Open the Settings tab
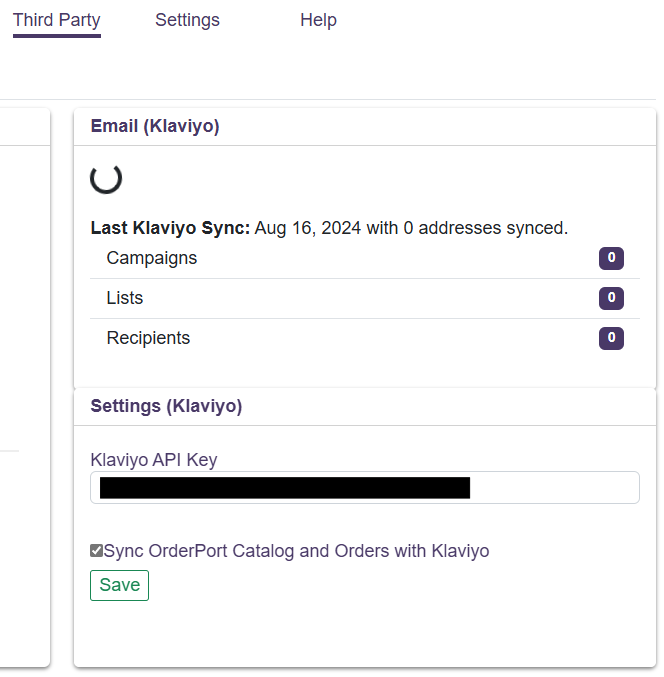Viewport: 664px width, 677px height. tap(187, 20)
